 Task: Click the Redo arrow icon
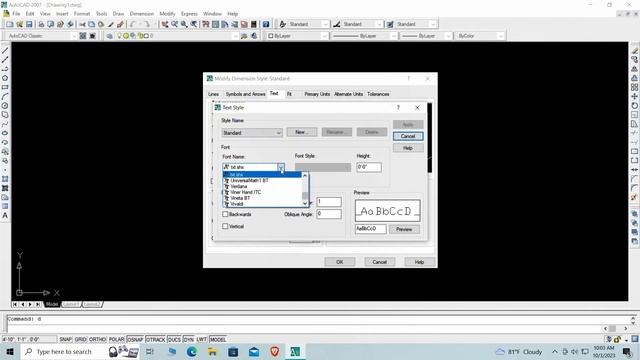[x=147, y=24]
